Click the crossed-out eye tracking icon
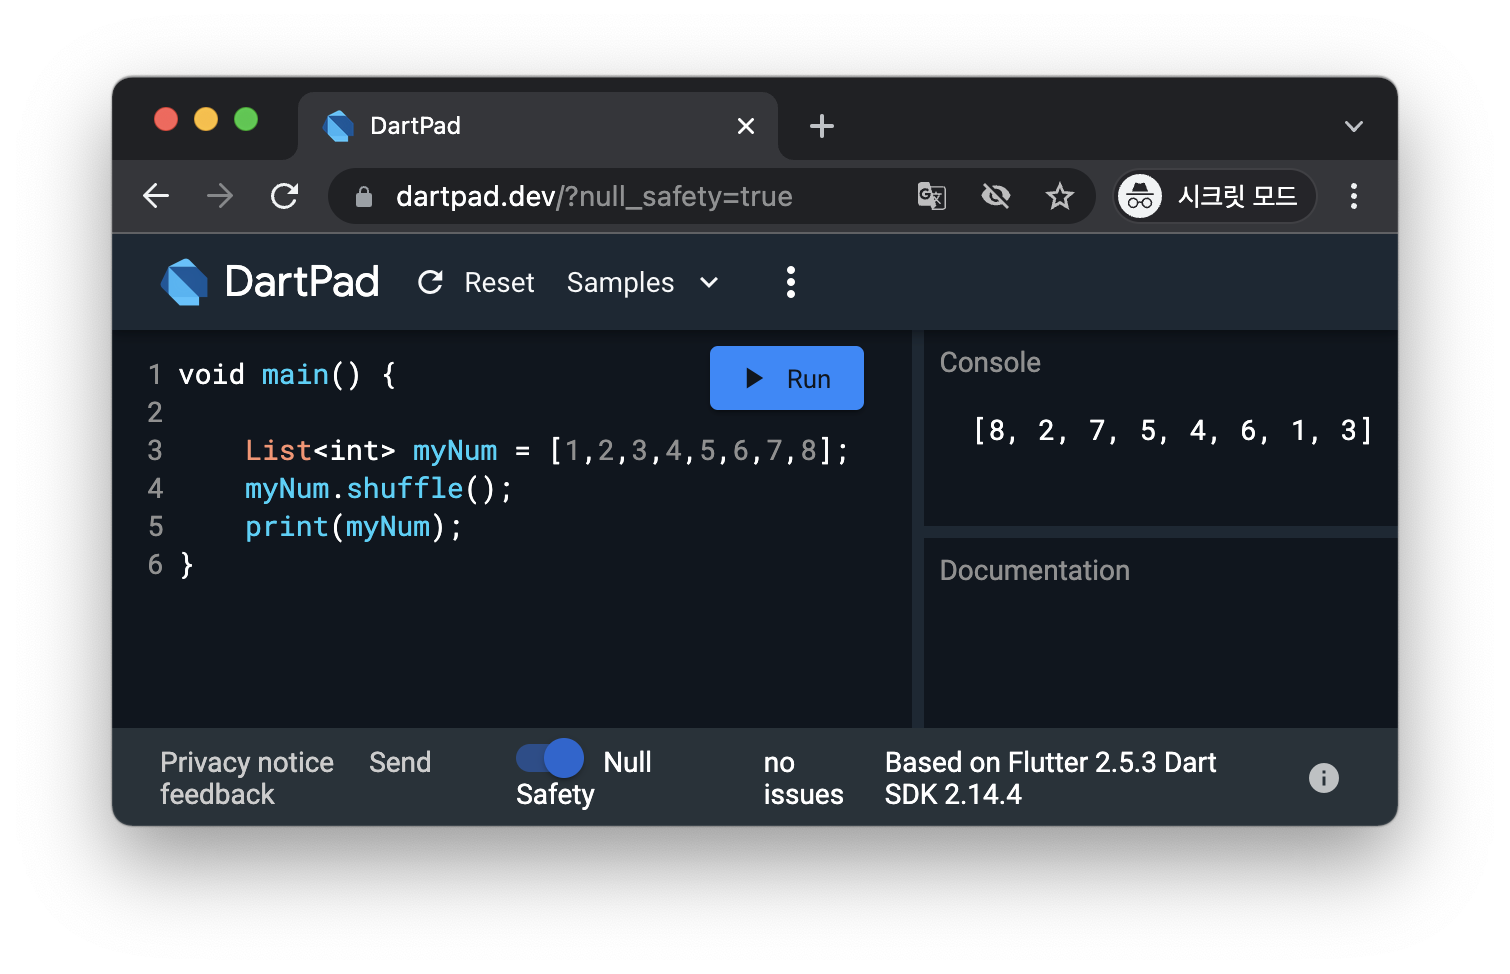This screenshot has width=1510, height=974. (x=996, y=196)
